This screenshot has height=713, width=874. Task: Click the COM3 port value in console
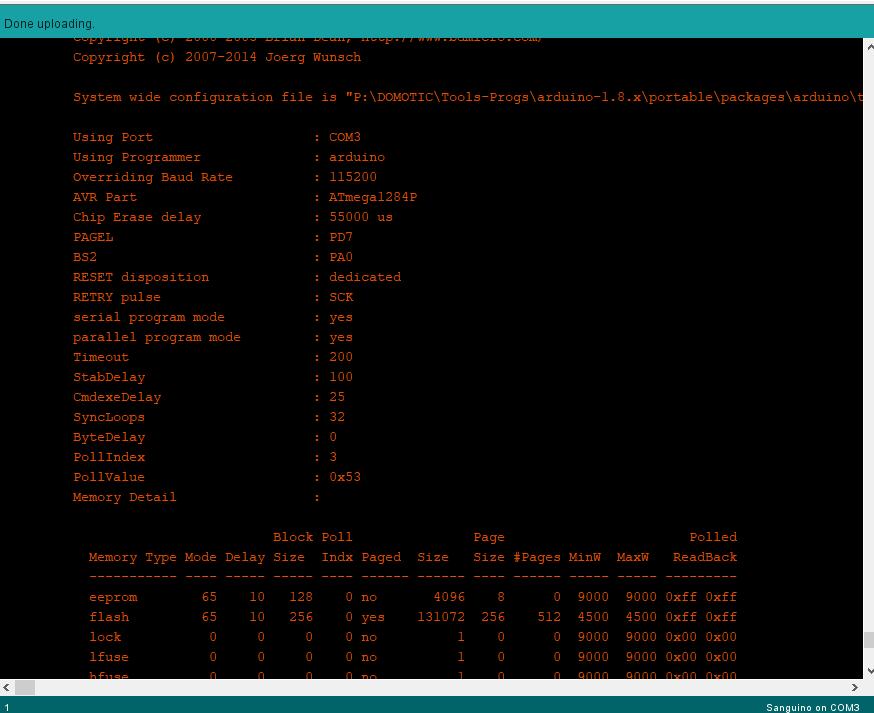click(x=344, y=137)
